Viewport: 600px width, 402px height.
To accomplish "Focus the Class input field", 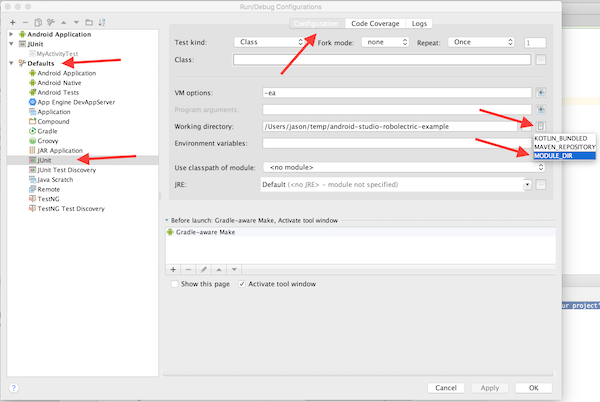I will pos(382,60).
